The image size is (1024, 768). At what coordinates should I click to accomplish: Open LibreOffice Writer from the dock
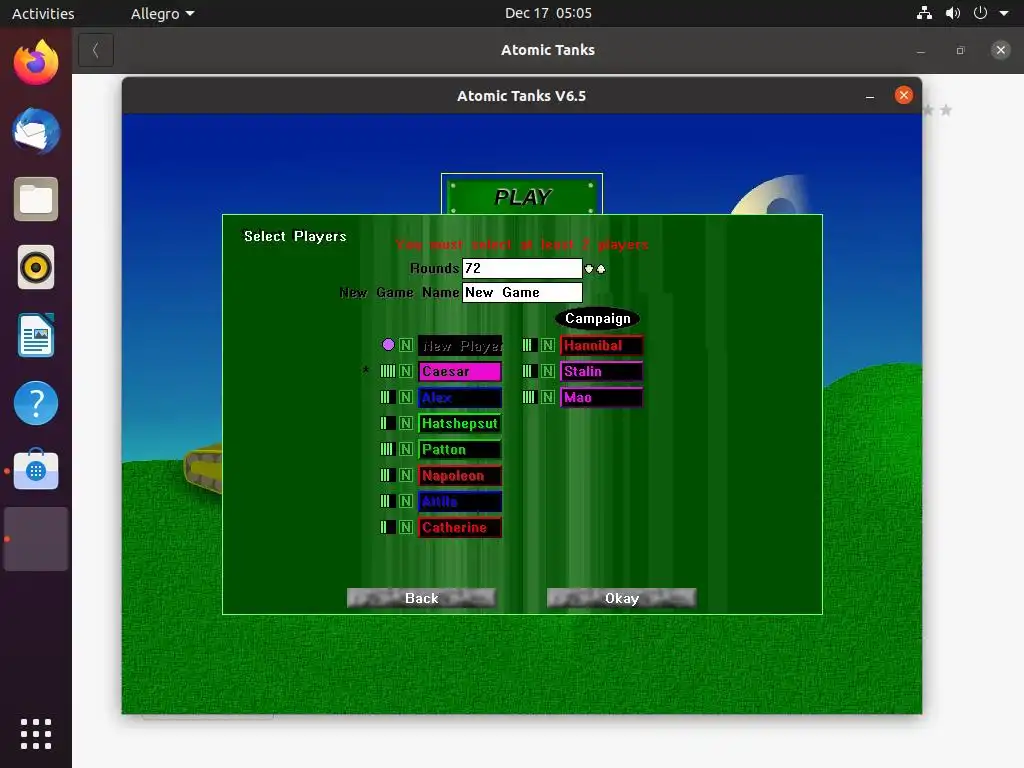point(36,336)
